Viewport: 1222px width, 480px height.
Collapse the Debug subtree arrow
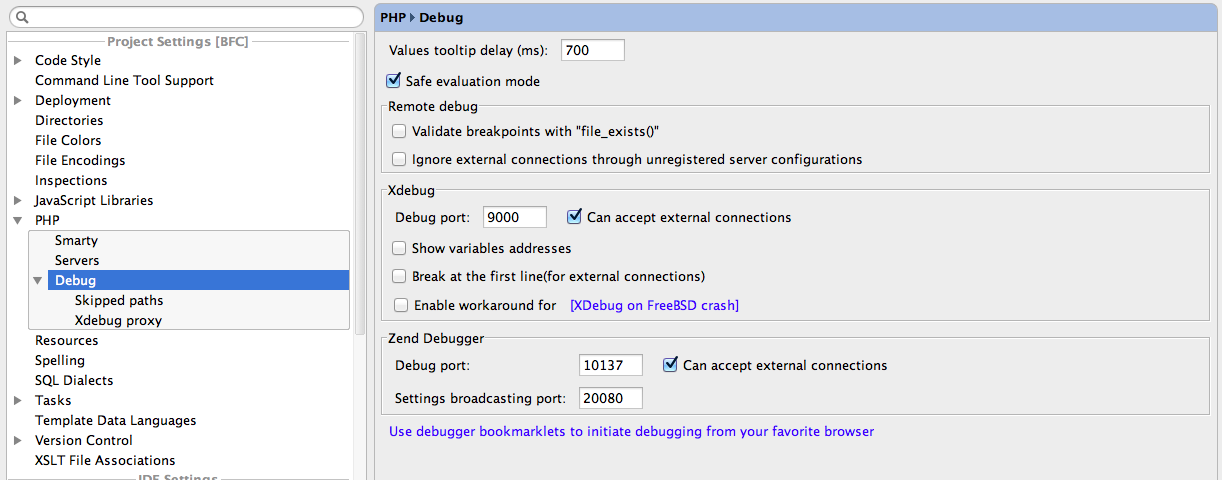point(38,280)
